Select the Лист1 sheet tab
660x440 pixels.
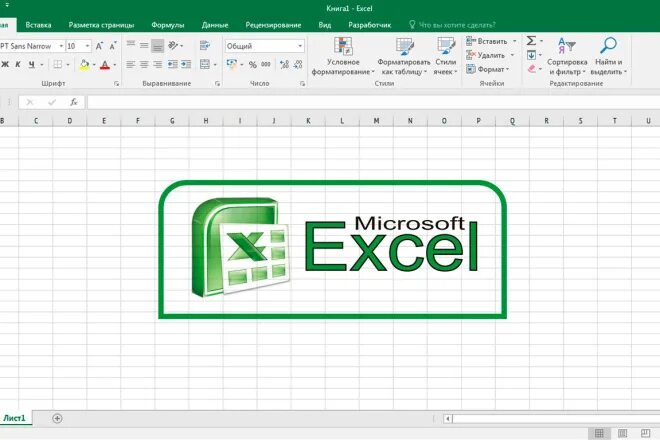[14, 418]
